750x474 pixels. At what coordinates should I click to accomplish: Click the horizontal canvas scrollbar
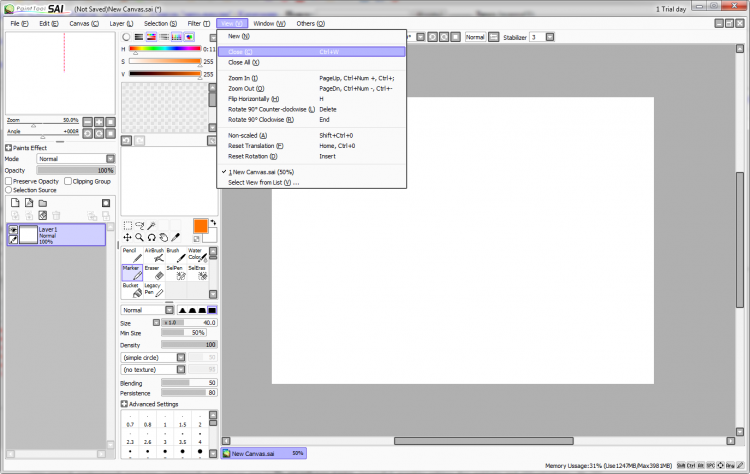(x=484, y=441)
